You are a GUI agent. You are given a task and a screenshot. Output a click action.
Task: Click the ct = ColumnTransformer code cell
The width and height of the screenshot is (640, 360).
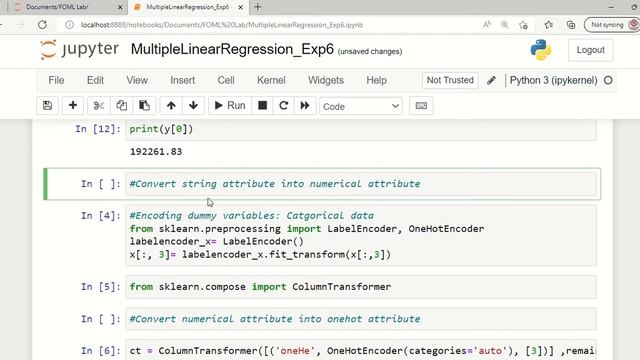(x=361, y=350)
